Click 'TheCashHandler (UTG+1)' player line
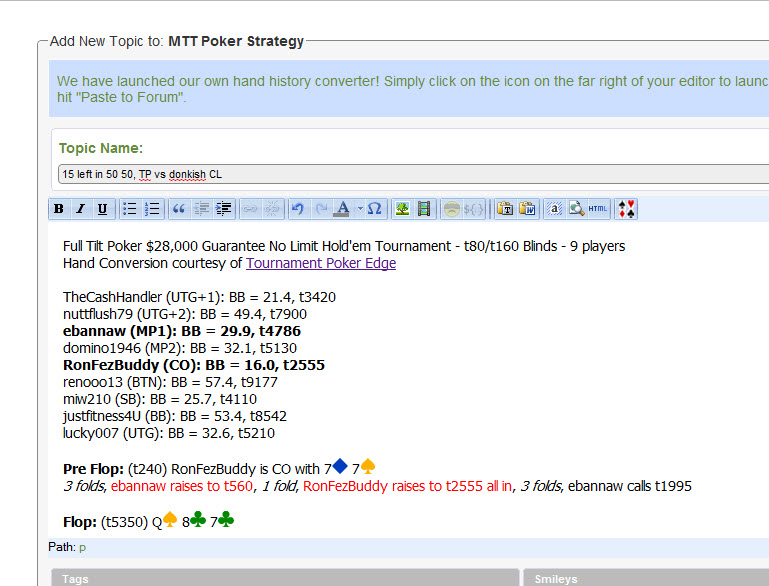The image size is (769, 586). (199, 297)
